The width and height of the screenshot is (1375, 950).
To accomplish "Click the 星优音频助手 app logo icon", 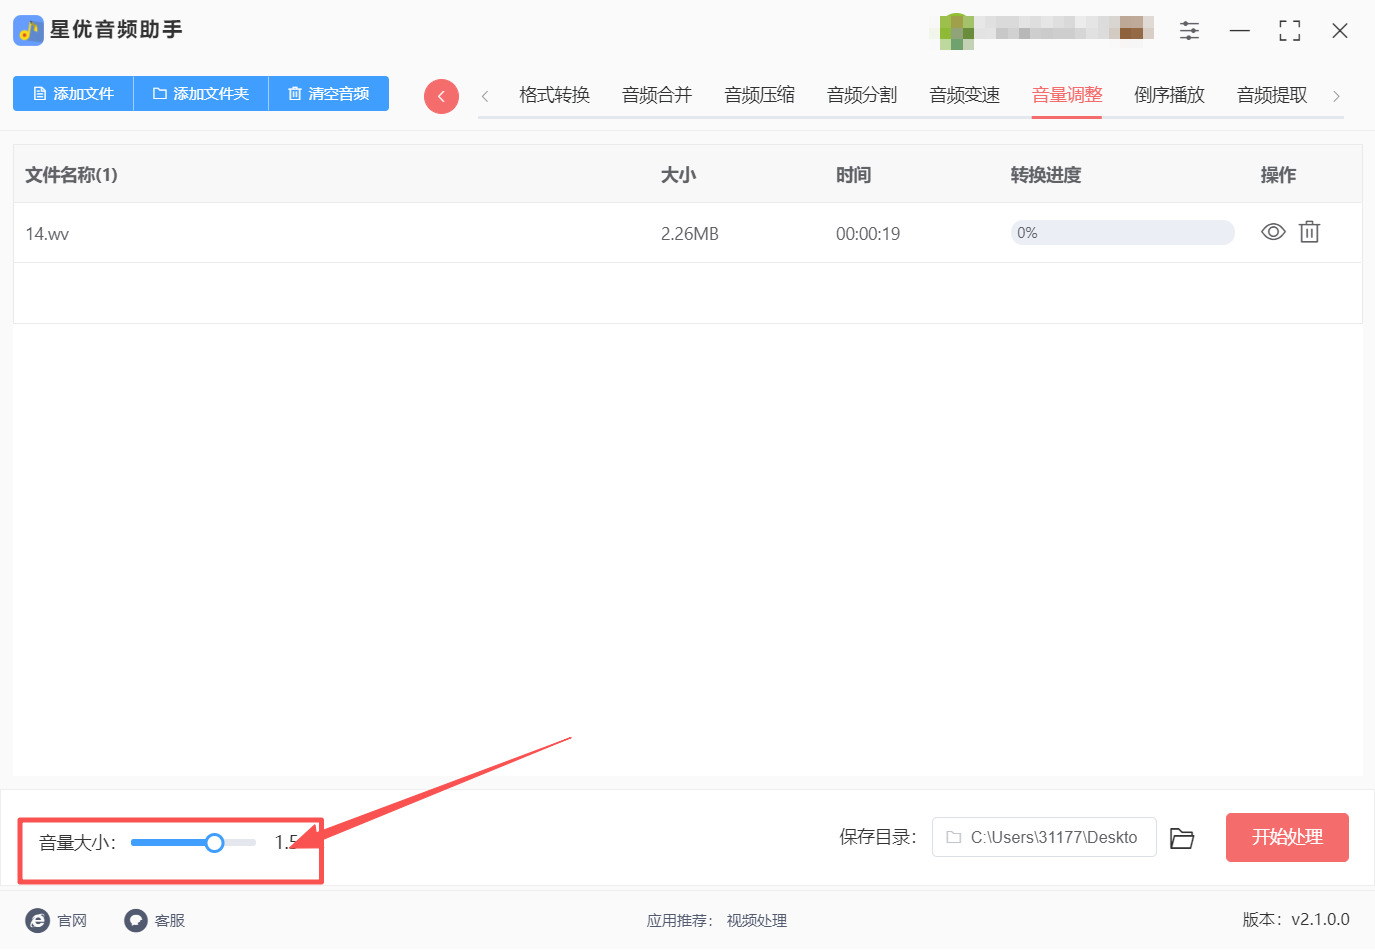I will pos(28,30).
